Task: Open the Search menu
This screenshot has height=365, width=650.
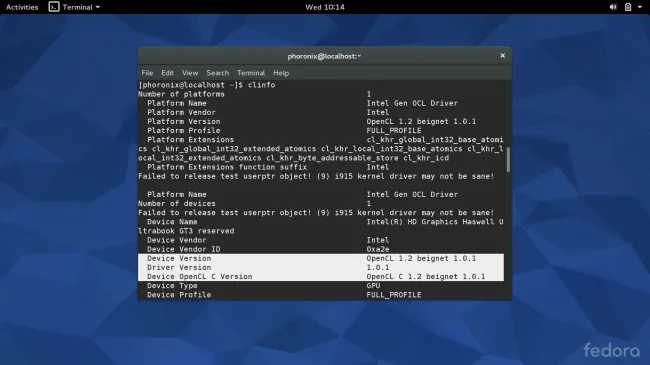Action: point(218,73)
